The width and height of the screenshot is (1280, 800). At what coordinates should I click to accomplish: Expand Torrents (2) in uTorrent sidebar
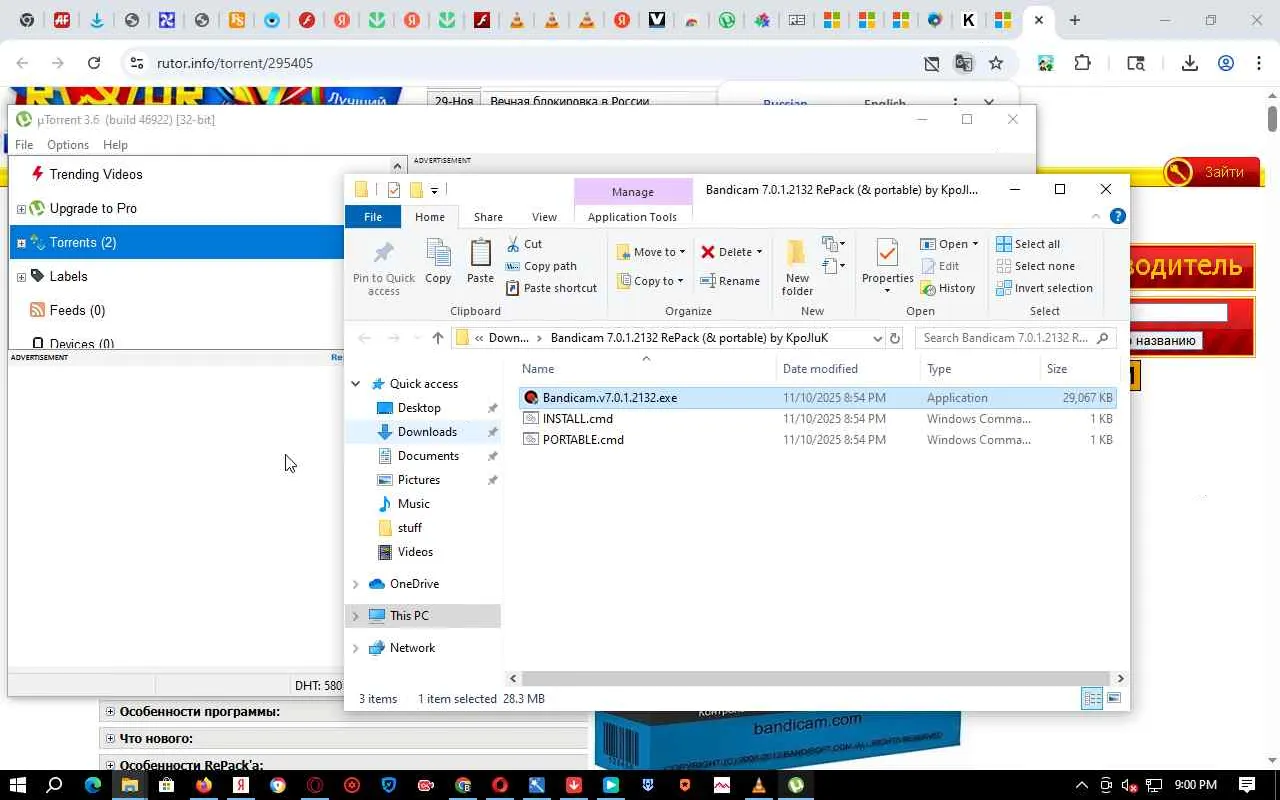click(21, 243)
